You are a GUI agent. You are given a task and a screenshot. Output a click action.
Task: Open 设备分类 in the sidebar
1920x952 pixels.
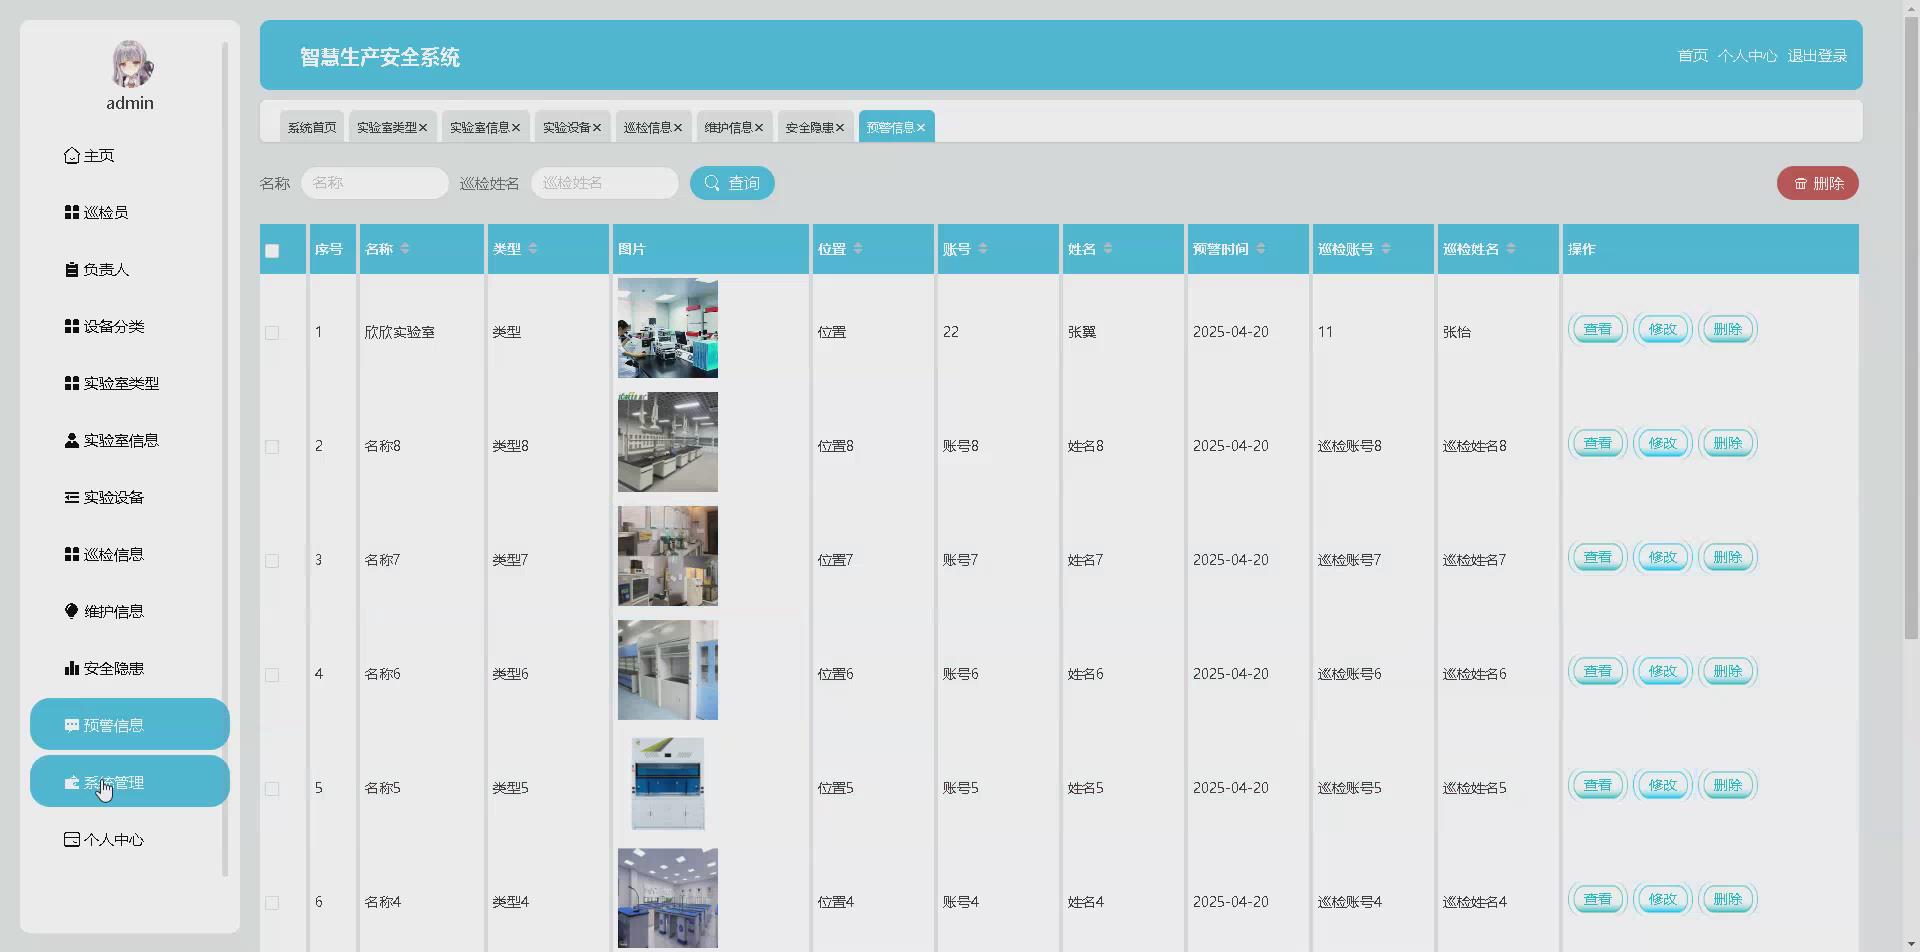click(129, 327)
